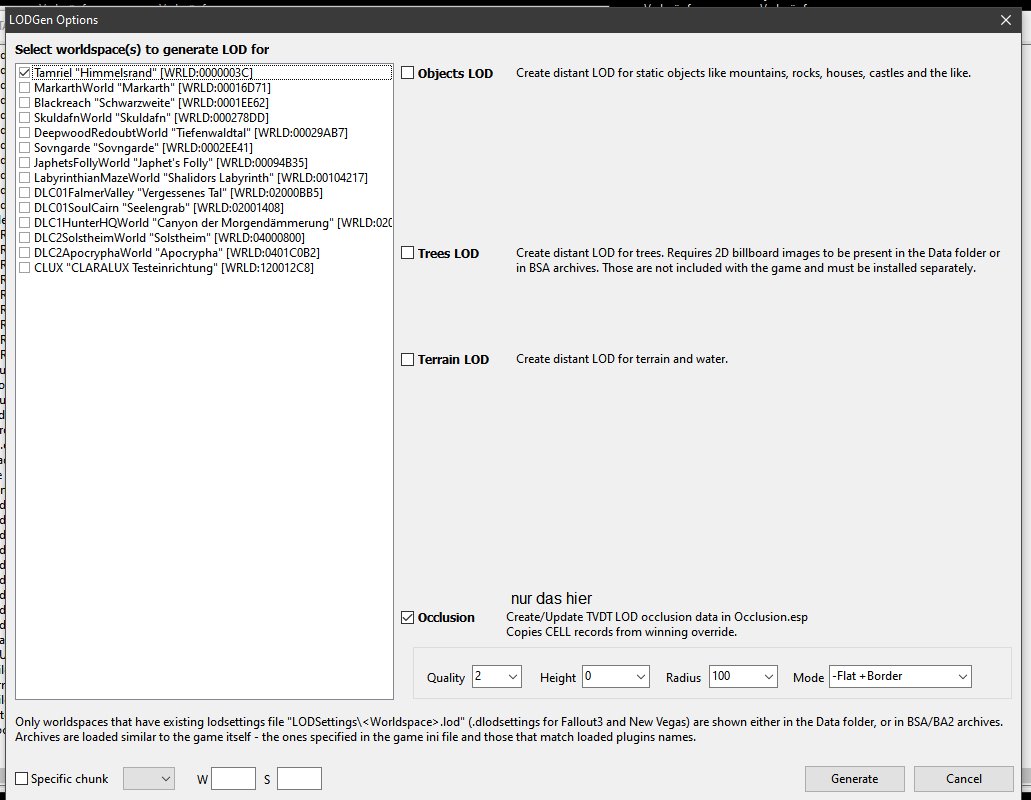Uncheck the Occlusion checkbox
This screenshot has height=800, width=1031.
[x=408, y=617]
